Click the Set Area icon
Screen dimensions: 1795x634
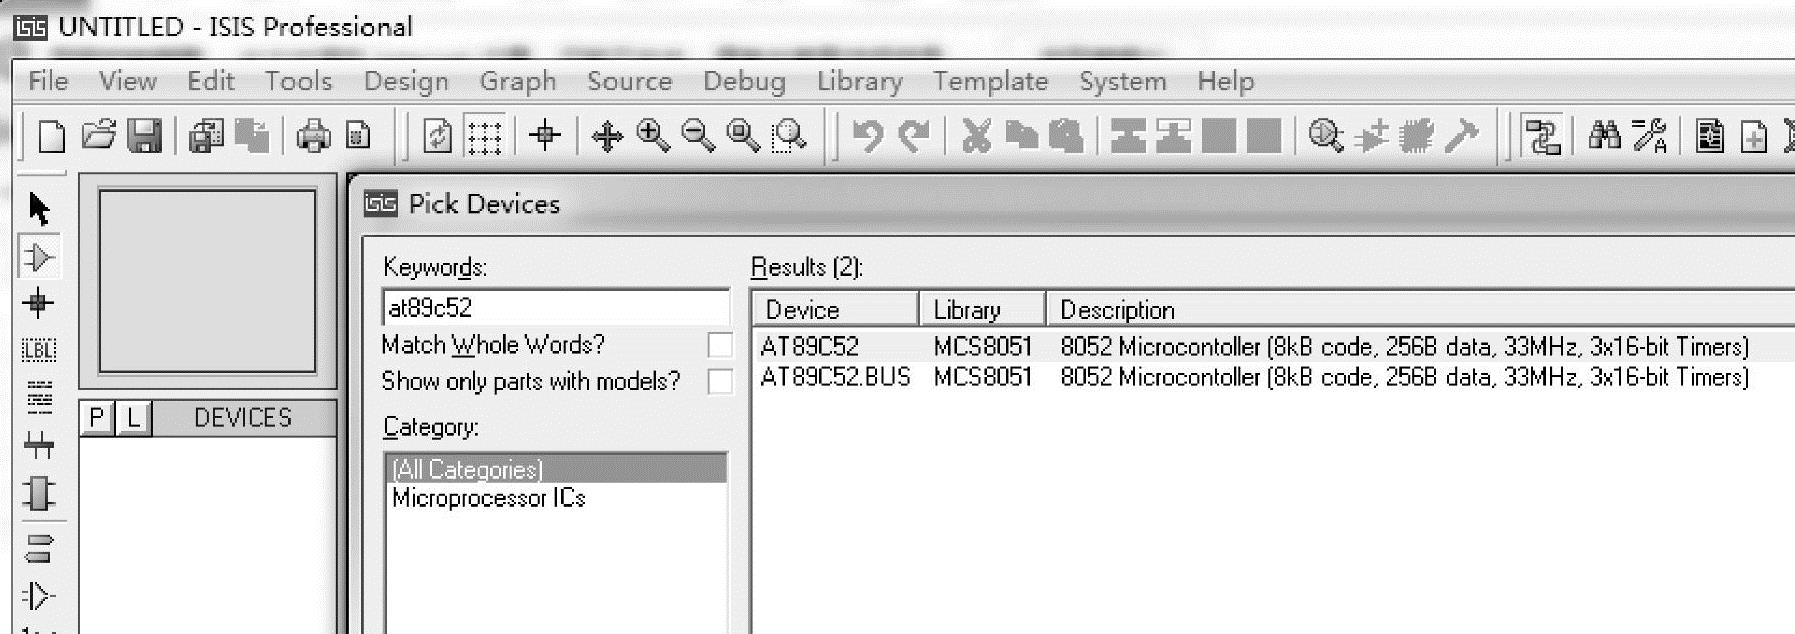click(x=358, y=135)
